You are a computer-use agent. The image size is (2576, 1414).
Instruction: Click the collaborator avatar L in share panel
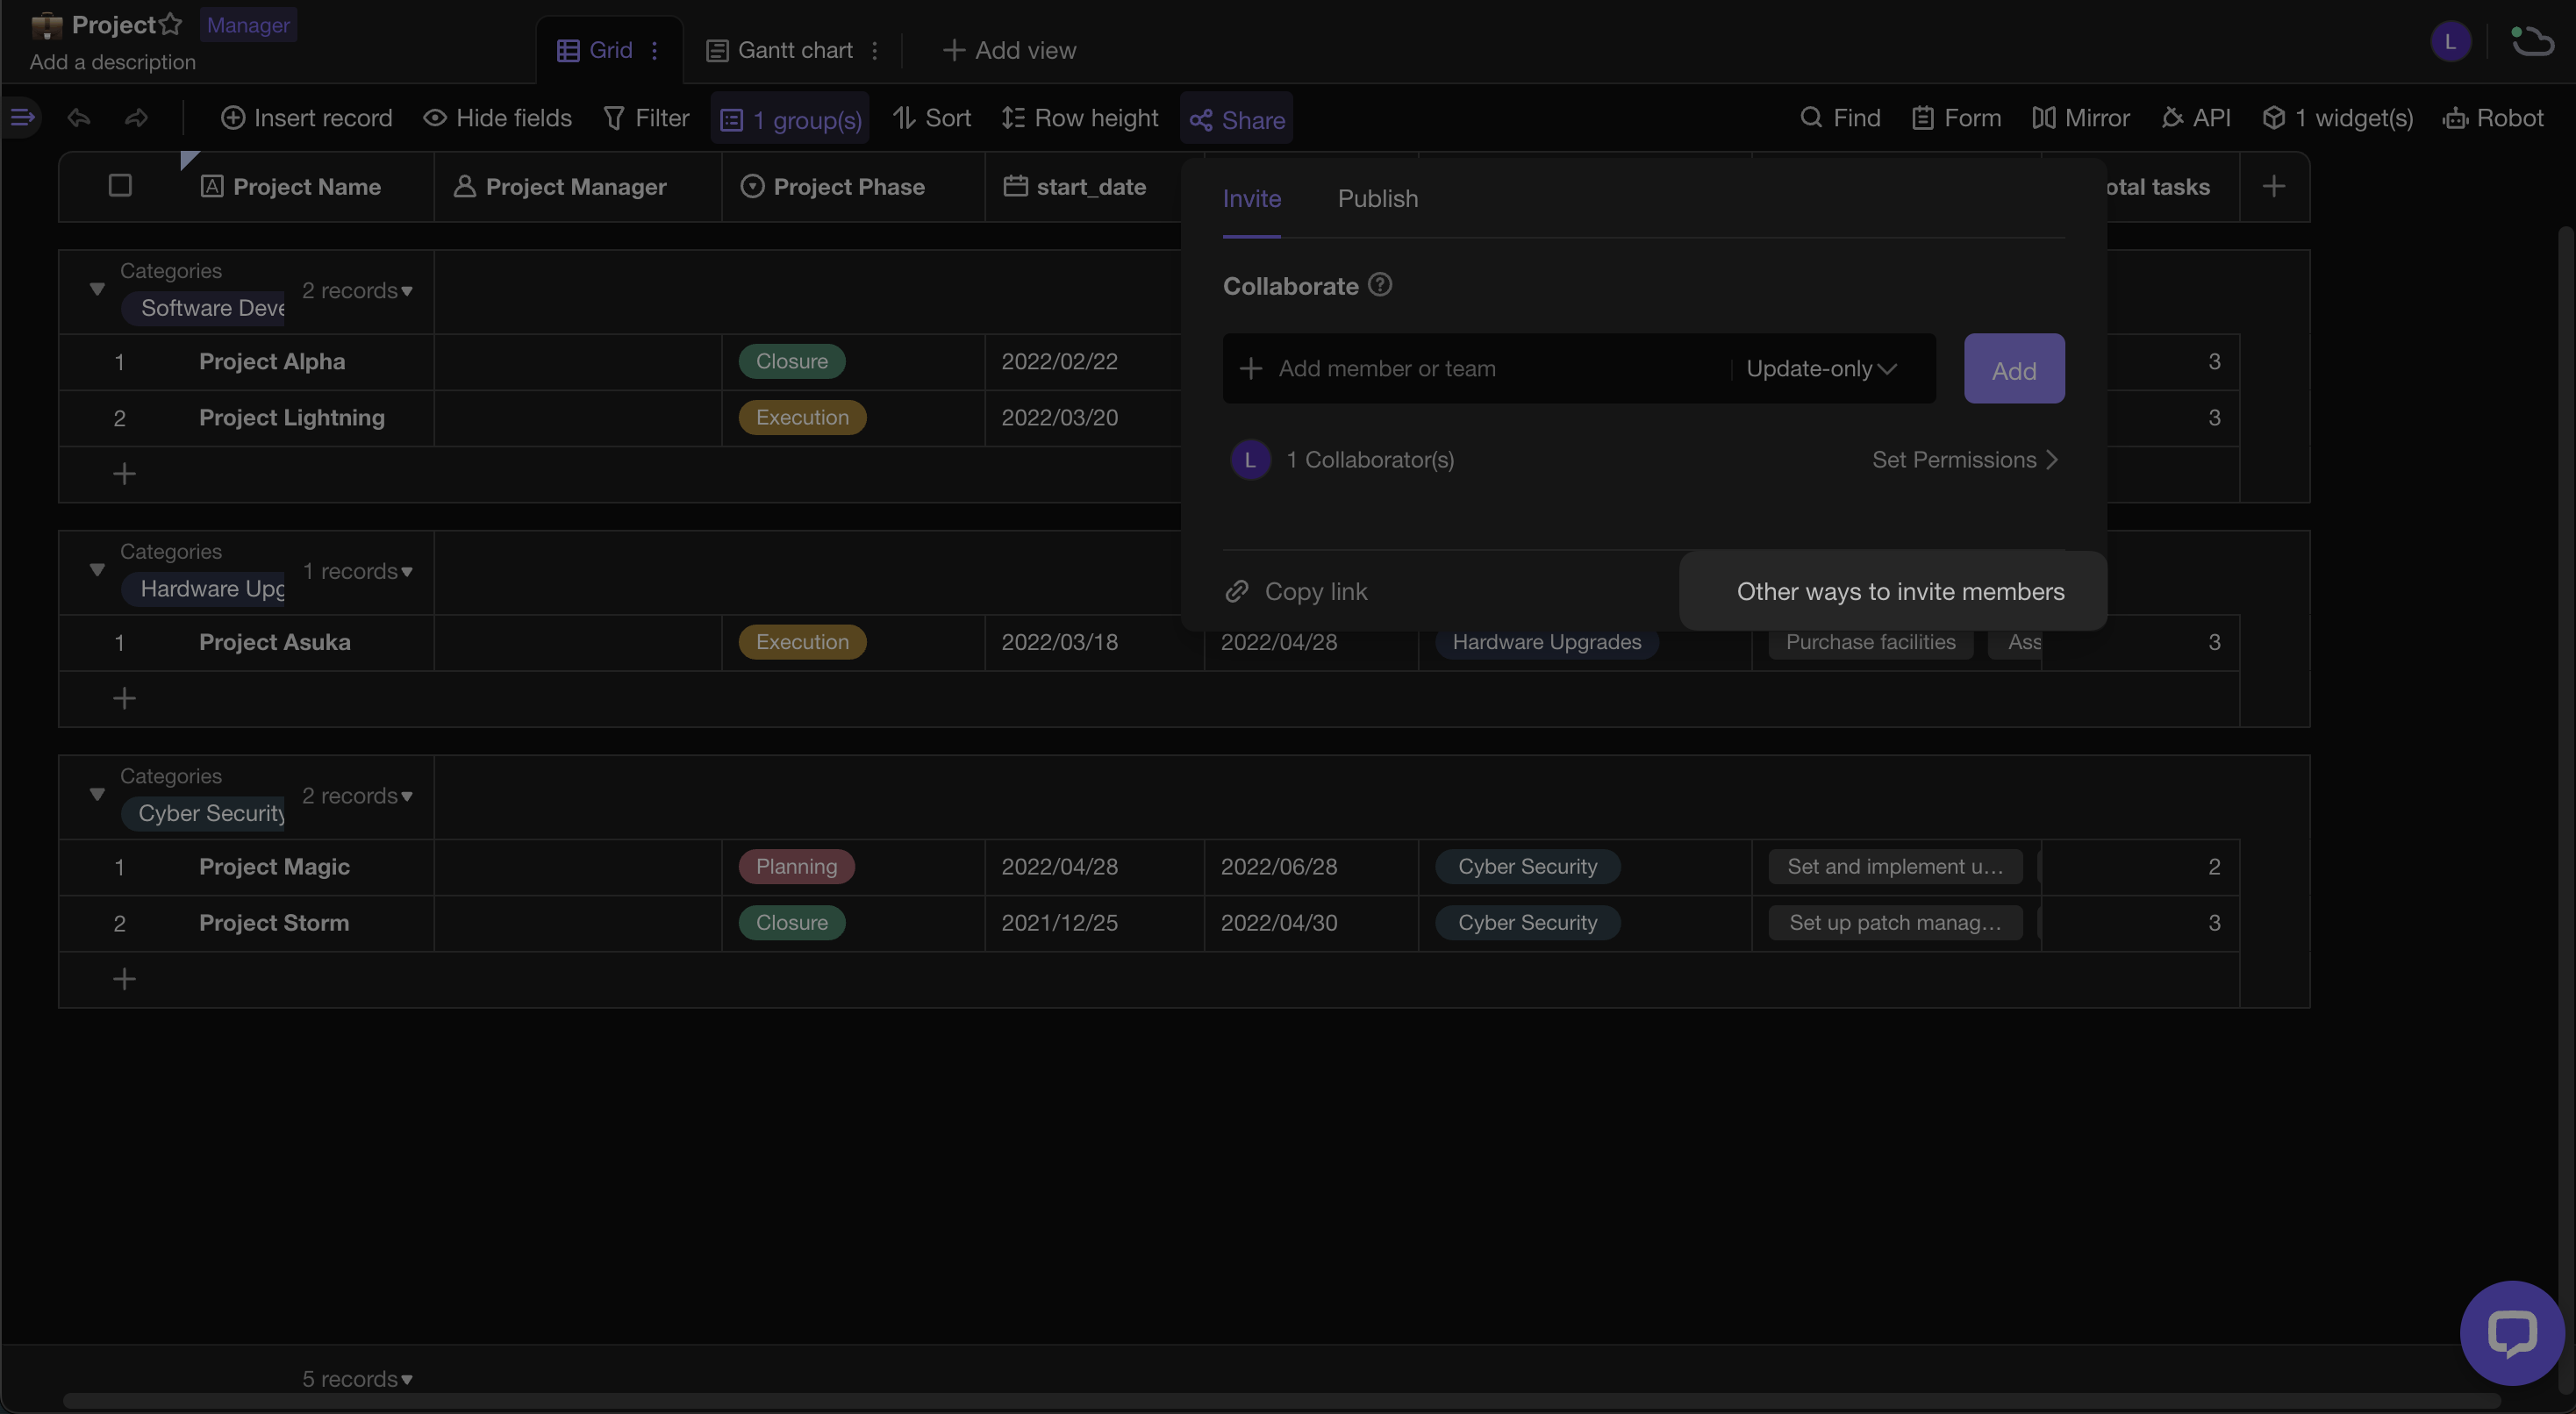[1250, 460]
